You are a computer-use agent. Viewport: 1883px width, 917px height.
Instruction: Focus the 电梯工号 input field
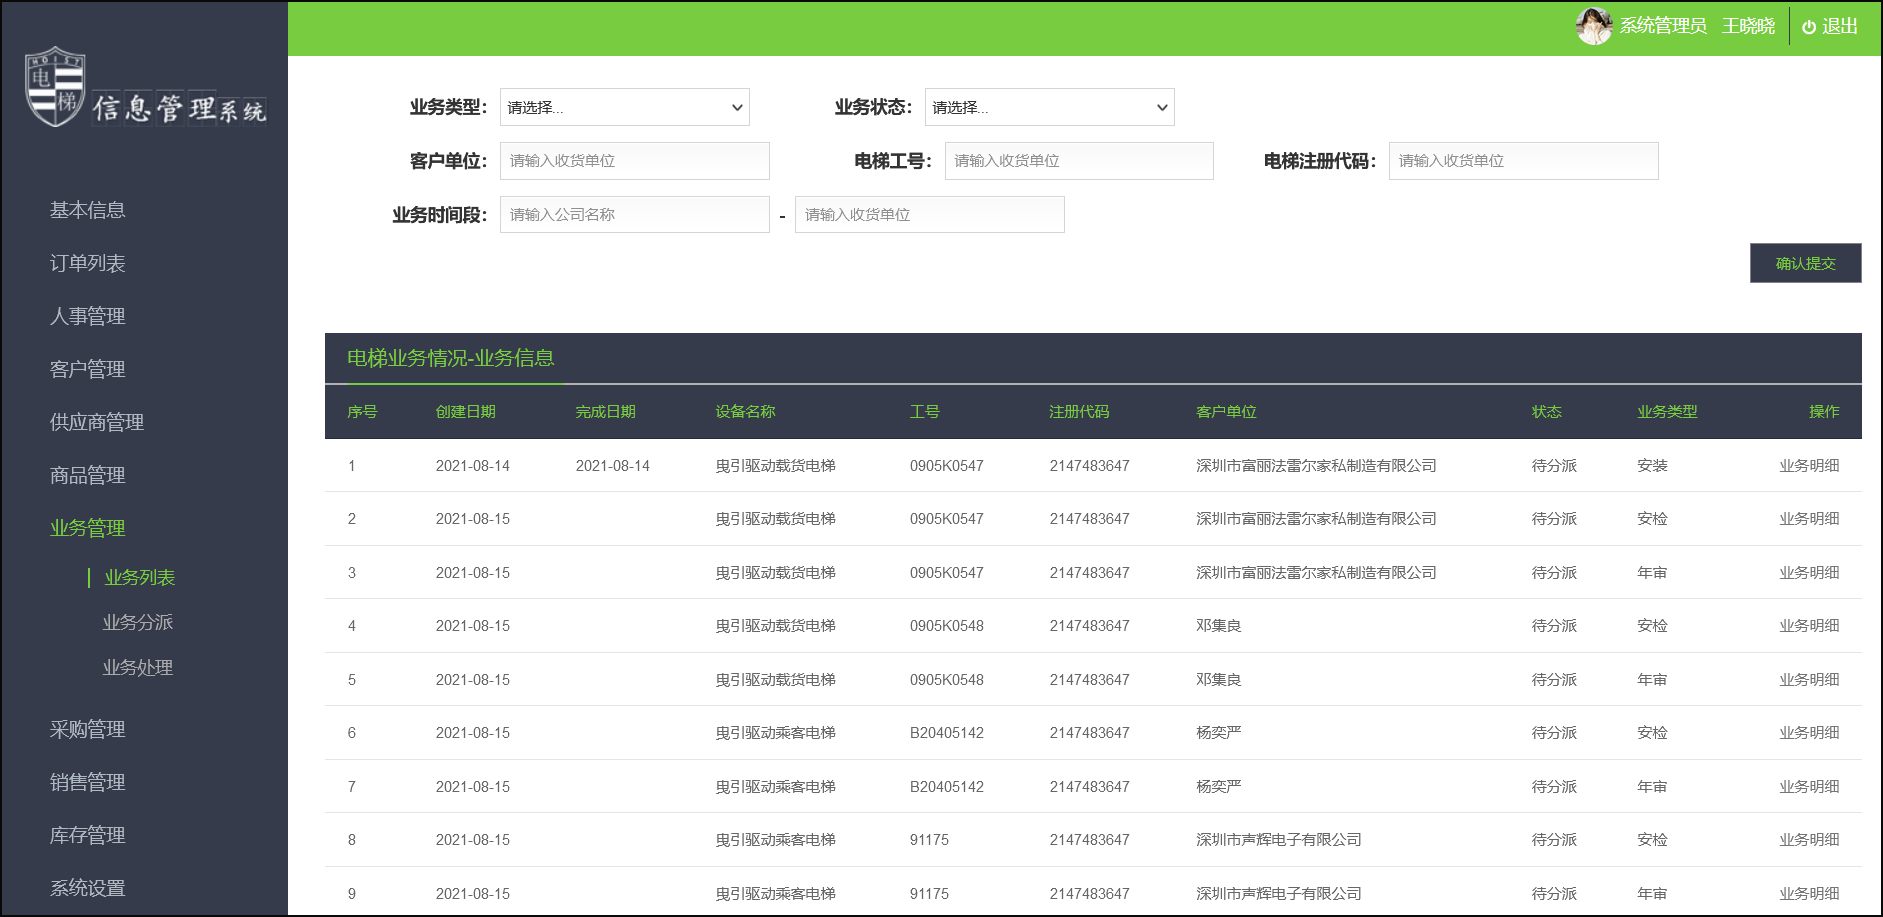[1079, 161]
